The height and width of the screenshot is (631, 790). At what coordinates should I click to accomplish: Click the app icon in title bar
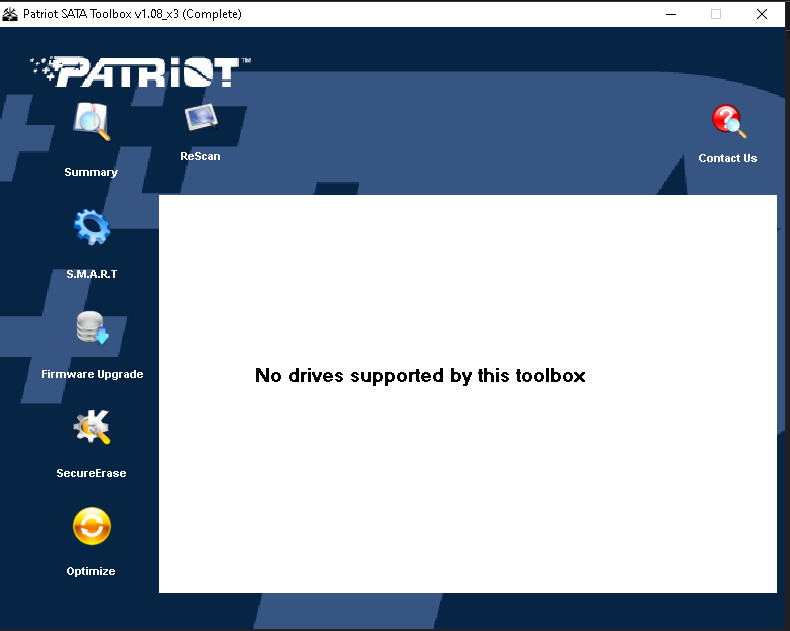point(10,14)
